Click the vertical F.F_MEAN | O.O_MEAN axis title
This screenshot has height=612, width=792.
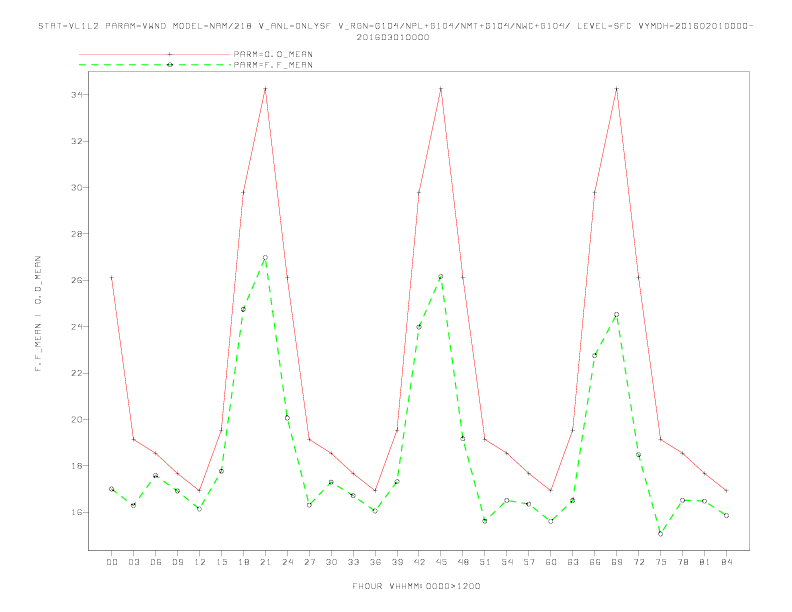[x=38, y=314]
